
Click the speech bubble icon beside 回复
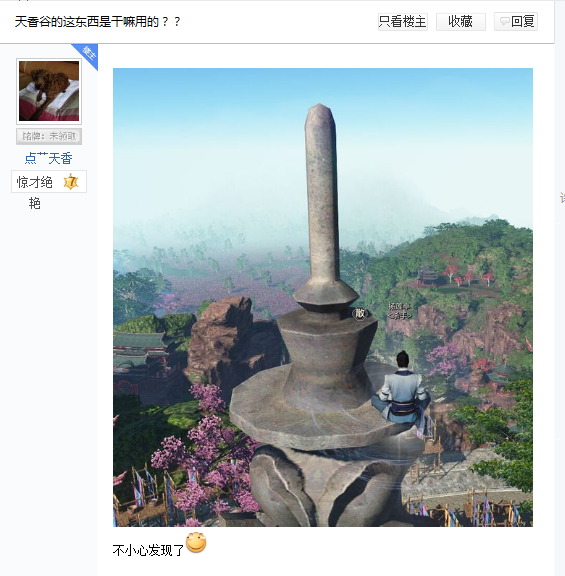[505, 21]
